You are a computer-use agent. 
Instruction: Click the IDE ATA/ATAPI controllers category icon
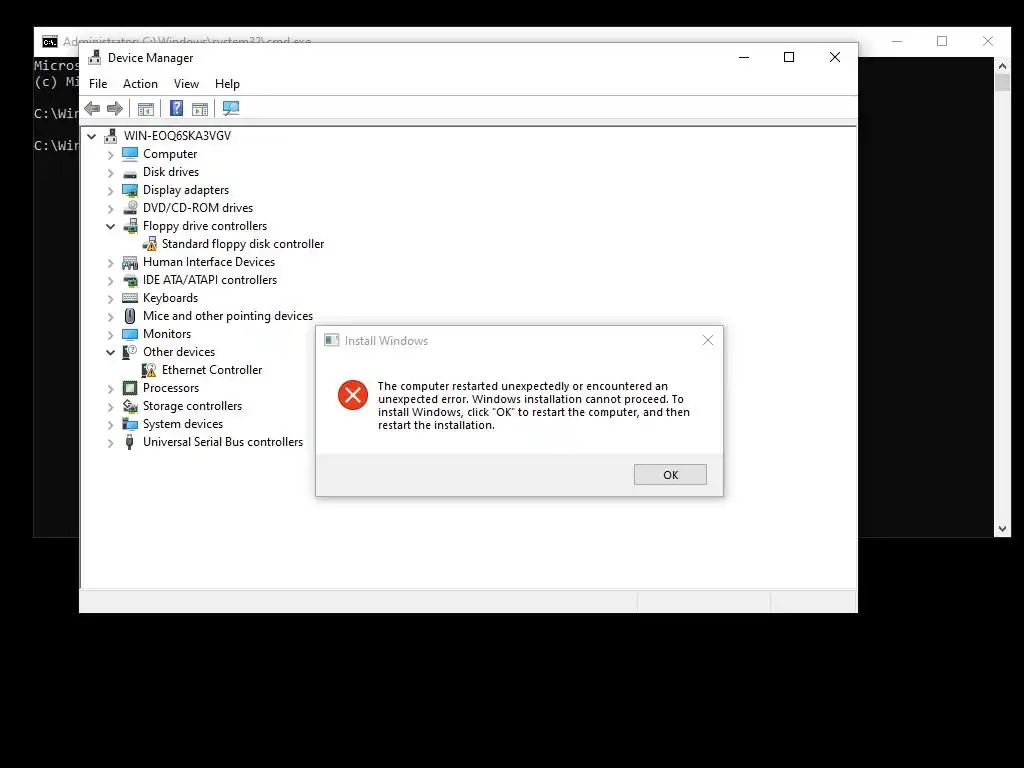130,280
